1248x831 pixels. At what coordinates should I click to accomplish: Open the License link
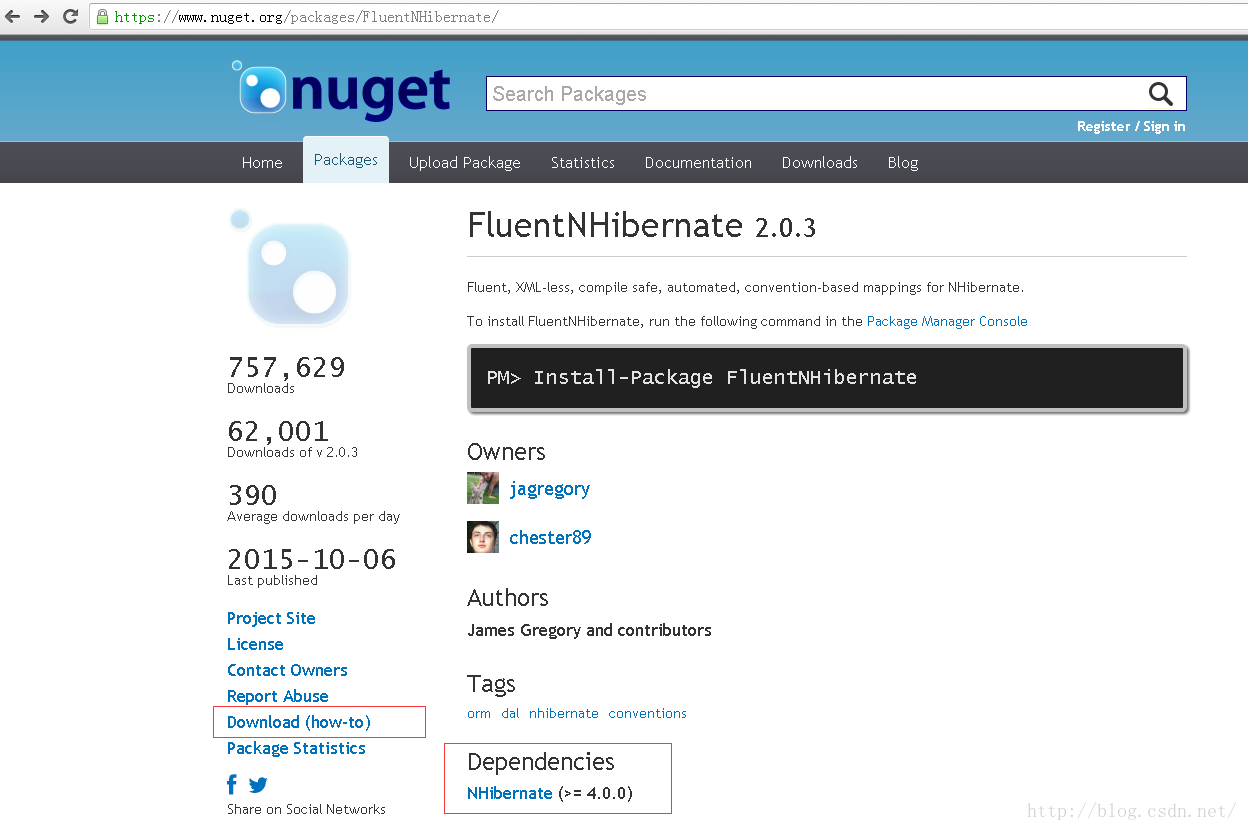tap(255, 644)
